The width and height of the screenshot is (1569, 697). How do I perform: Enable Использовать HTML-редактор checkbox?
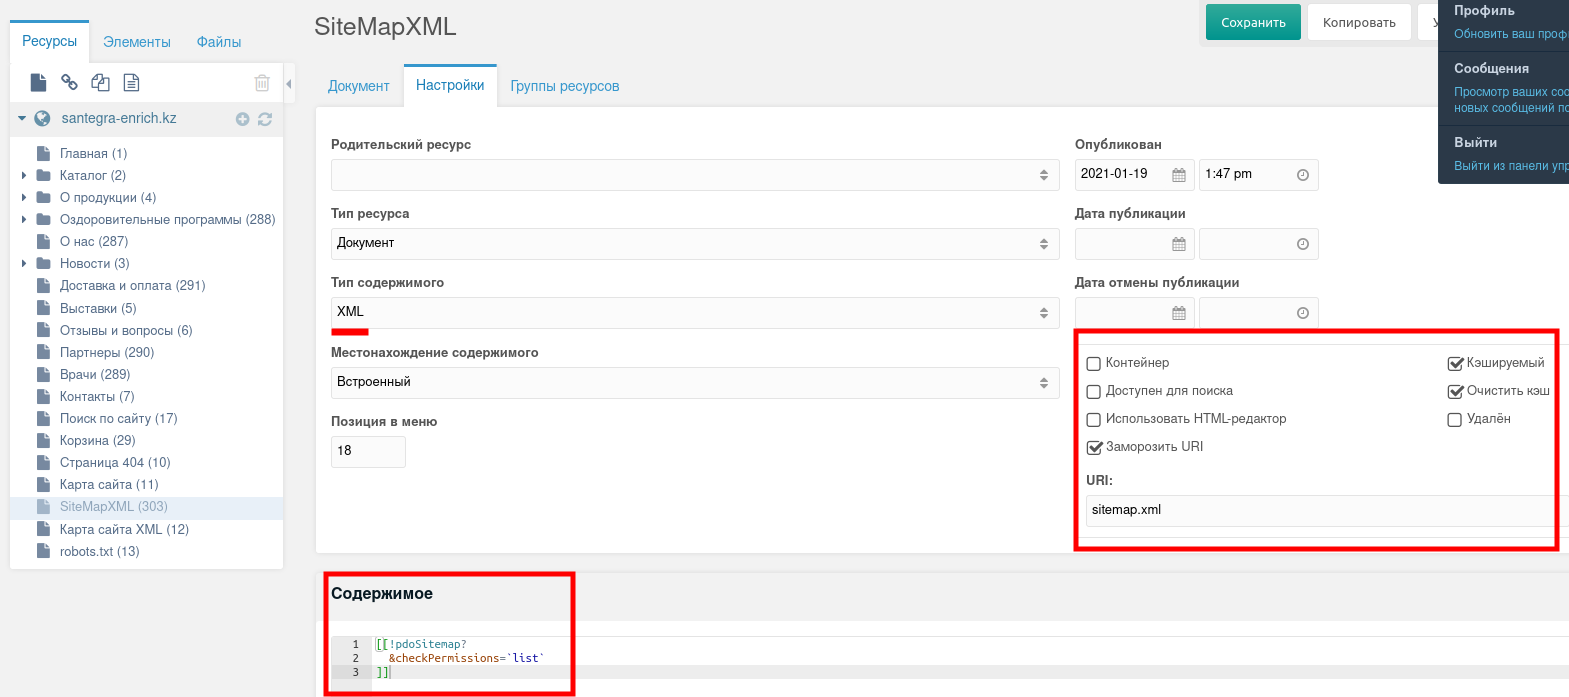[1094, 420]
